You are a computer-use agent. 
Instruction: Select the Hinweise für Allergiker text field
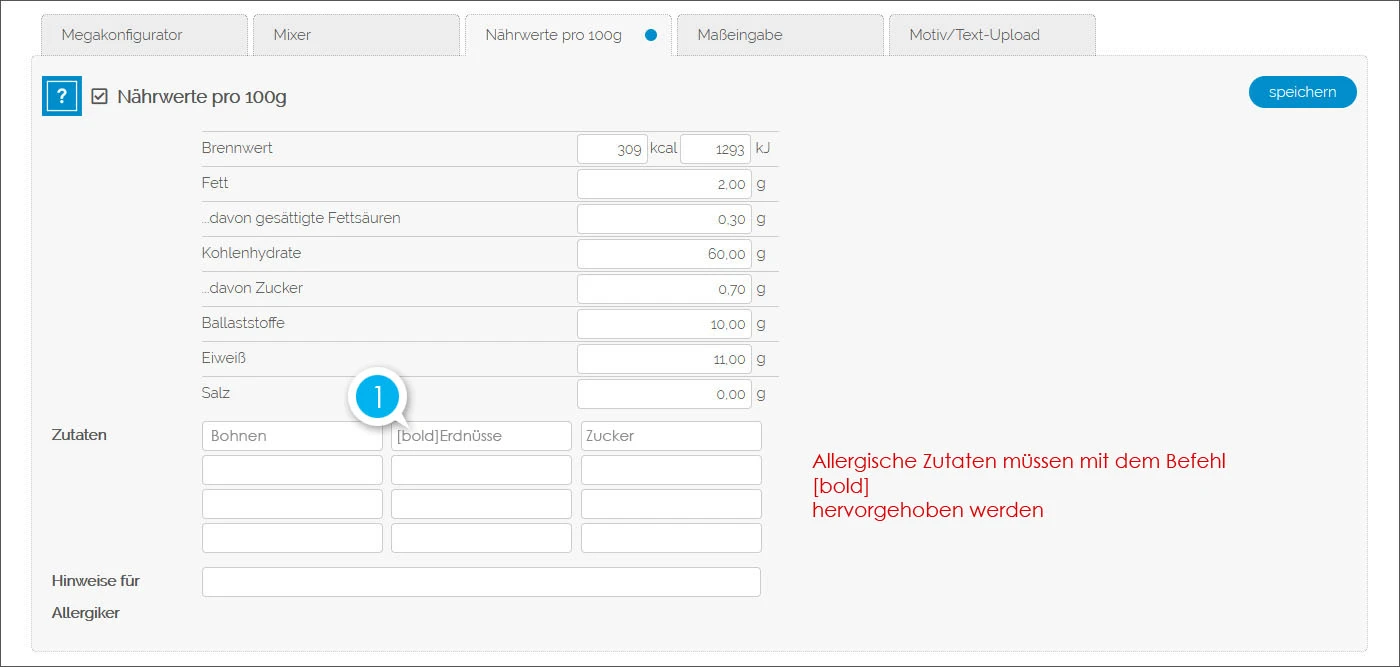tap(481, 581)
